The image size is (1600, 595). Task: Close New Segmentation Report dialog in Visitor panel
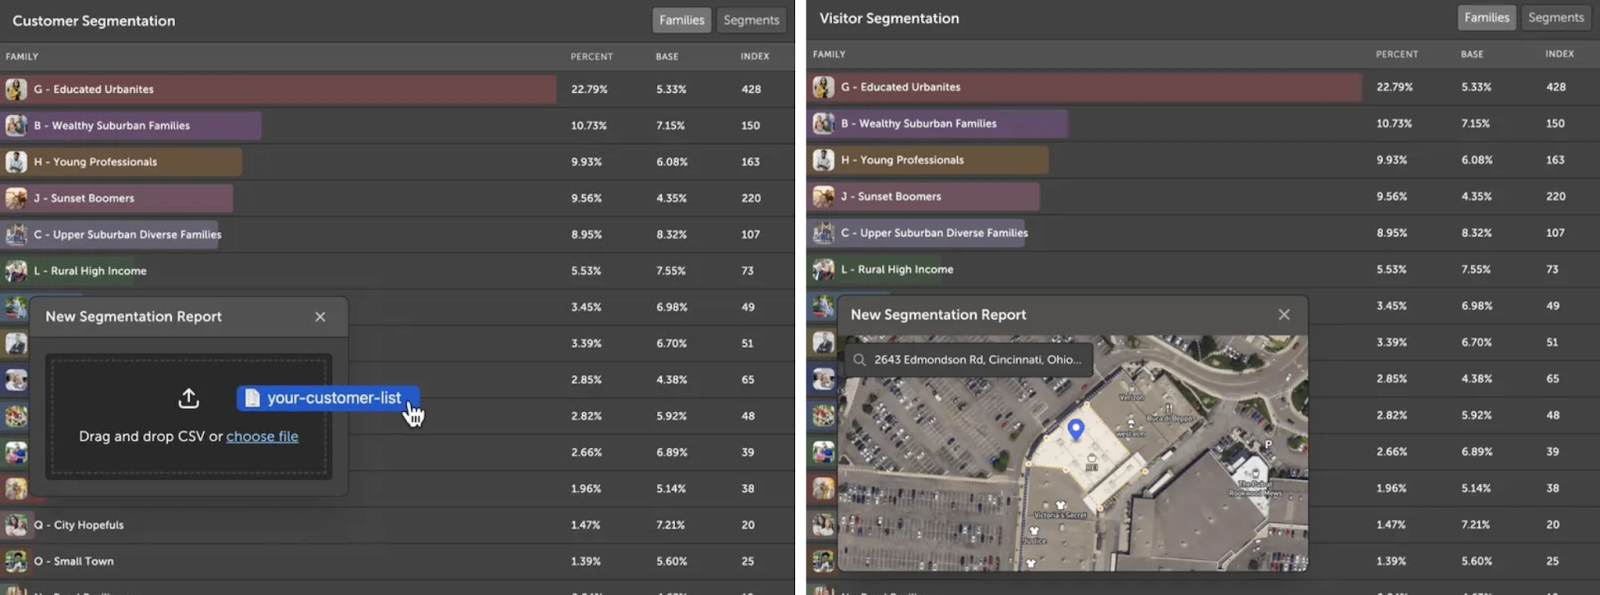pyautogui.click(x=1284, y=315)
